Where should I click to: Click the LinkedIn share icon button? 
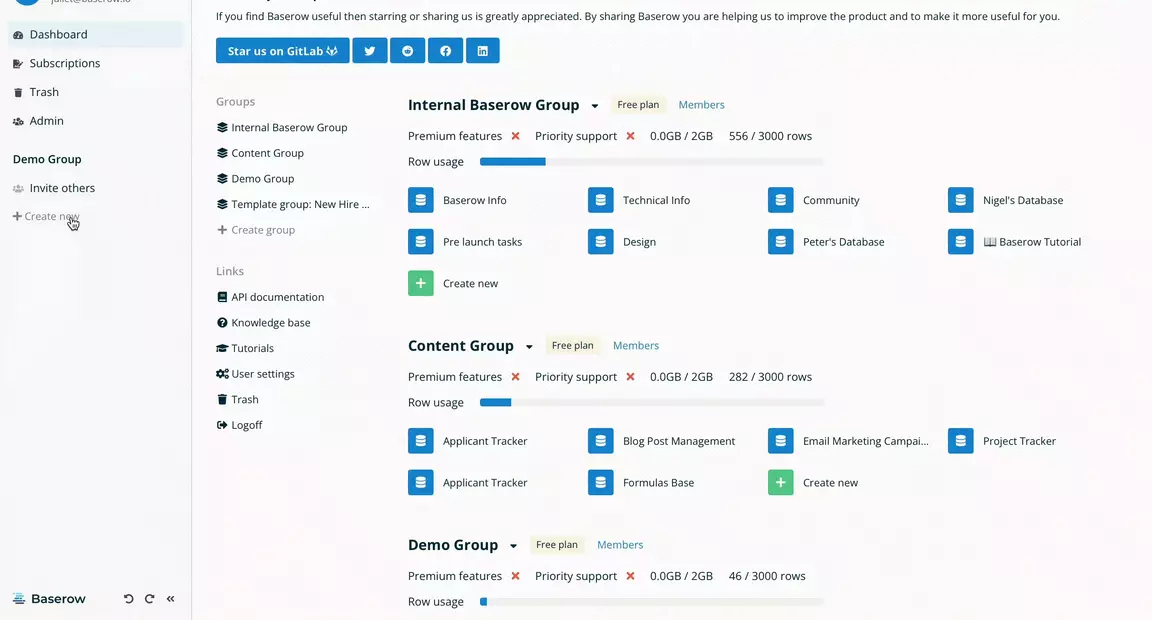pos(483,51)
